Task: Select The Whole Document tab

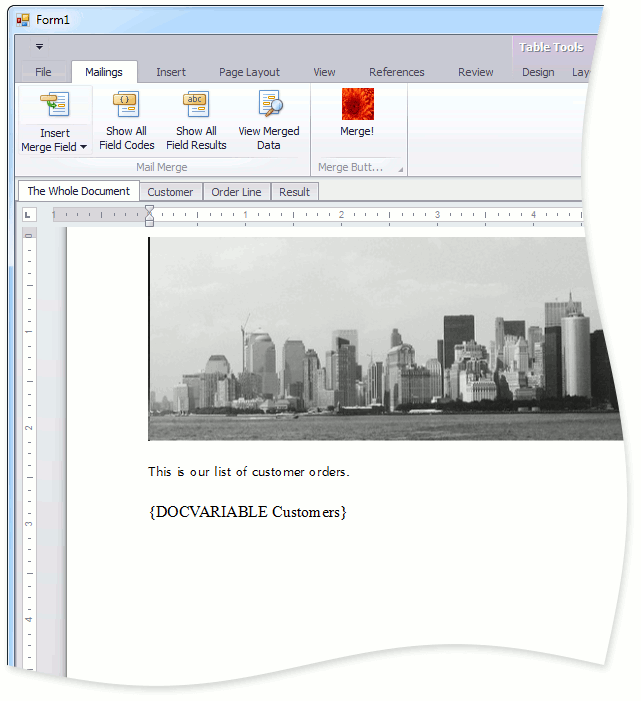Action: [79, 191]
